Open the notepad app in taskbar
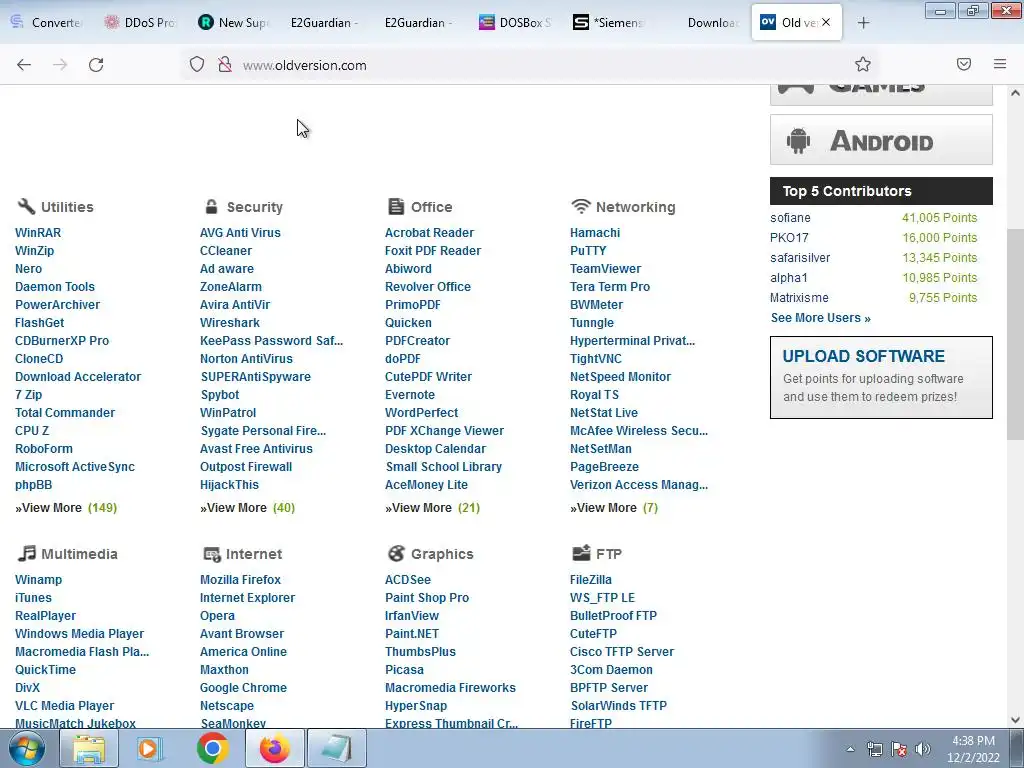The width and height of the screenshot is (1024, 768). pyautogui.click(x=336, y=748)
